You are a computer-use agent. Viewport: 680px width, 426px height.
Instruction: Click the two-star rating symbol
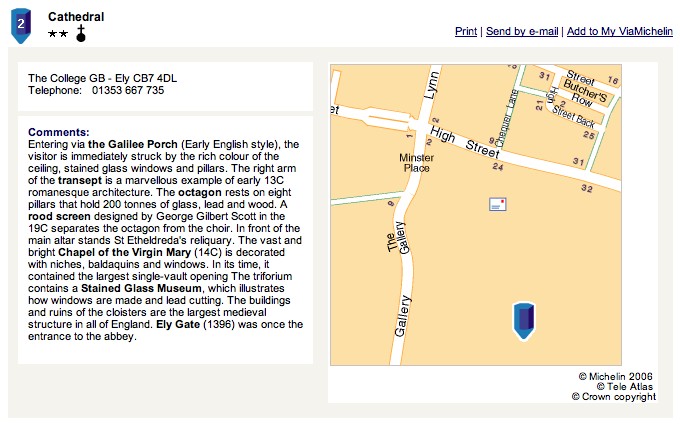pos(58,34)
